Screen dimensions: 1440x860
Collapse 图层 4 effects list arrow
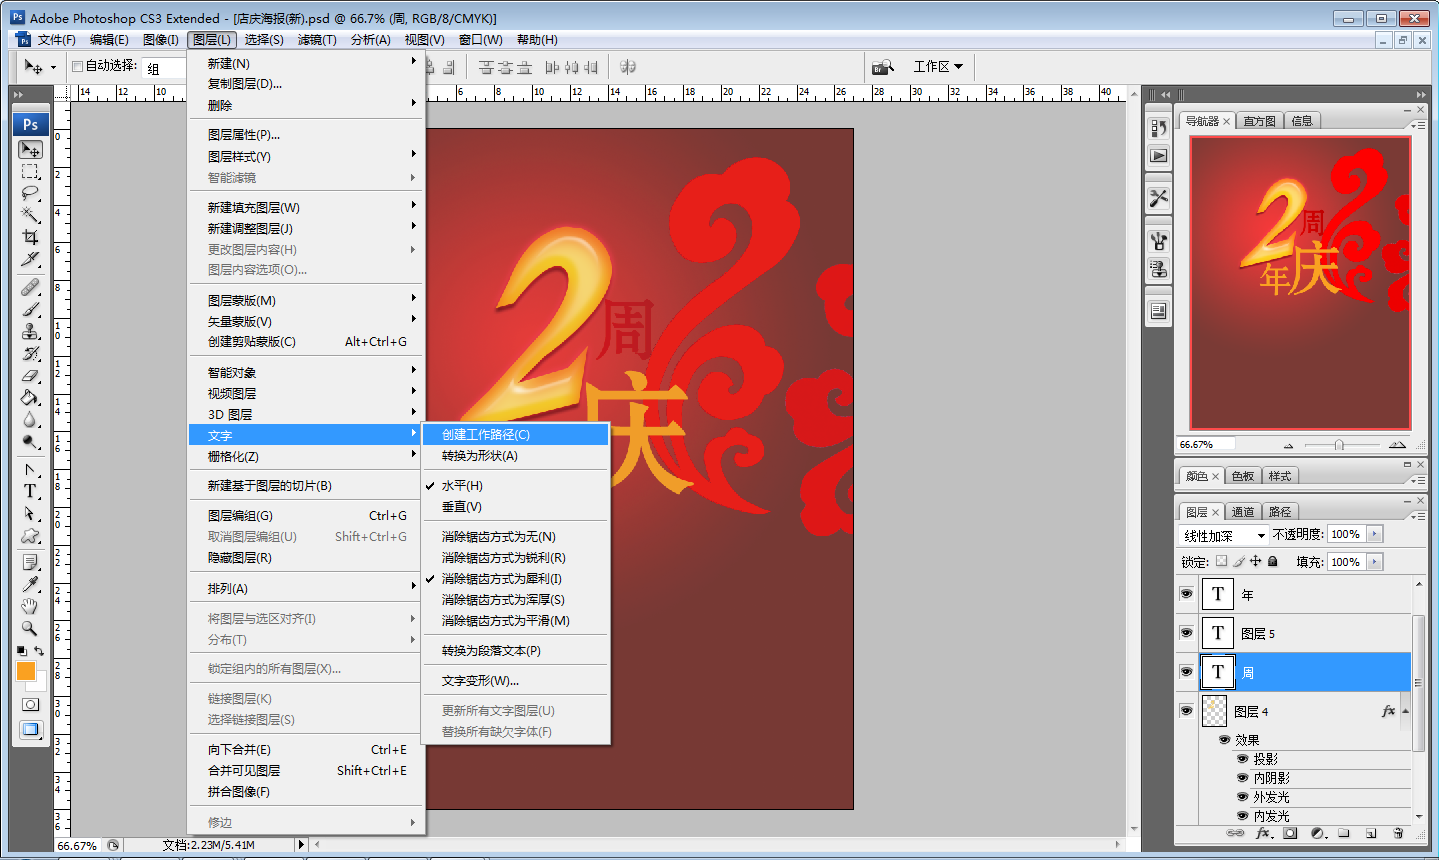coord(1406,711)
